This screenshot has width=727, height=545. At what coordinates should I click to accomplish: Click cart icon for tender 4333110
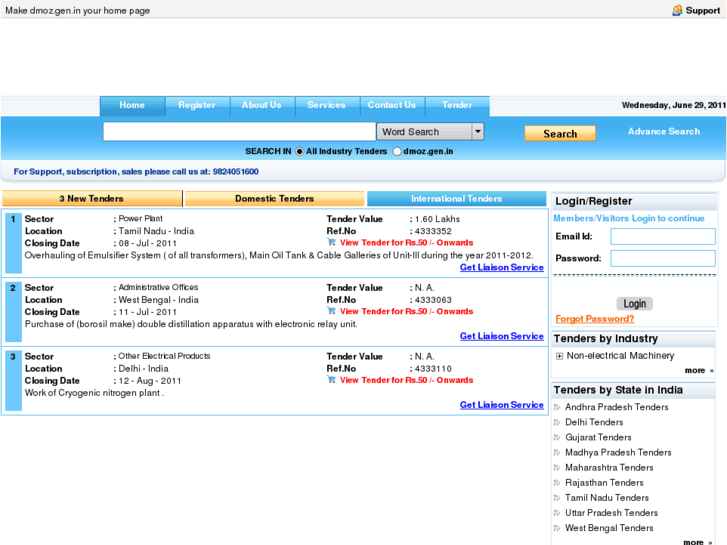tap(332, 380)
